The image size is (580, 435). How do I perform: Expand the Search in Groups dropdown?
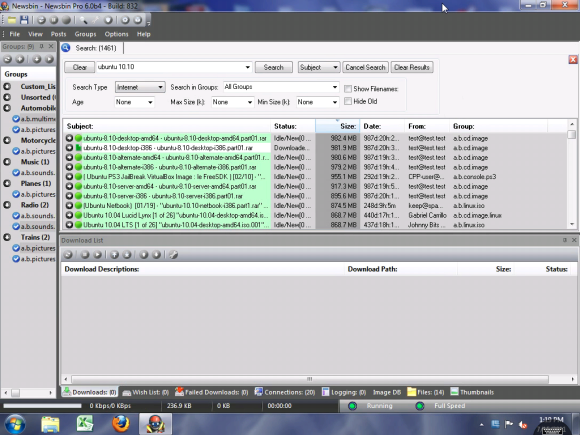coord(281,87)
